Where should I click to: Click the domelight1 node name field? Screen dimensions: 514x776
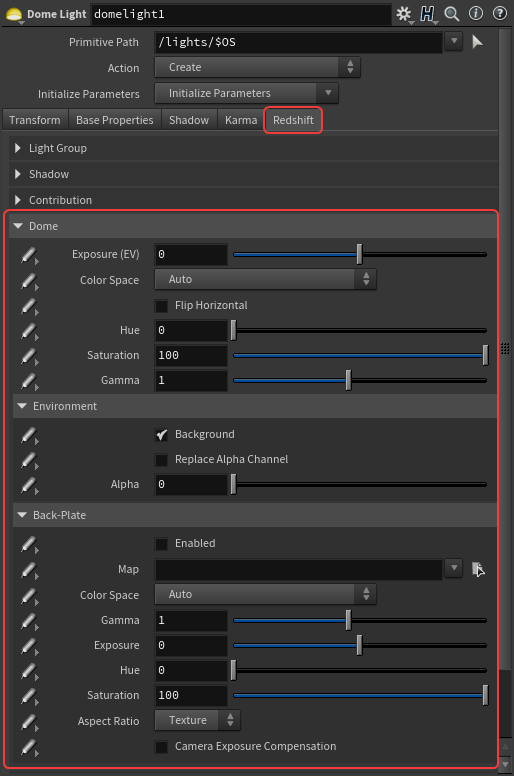click(241, 14)
